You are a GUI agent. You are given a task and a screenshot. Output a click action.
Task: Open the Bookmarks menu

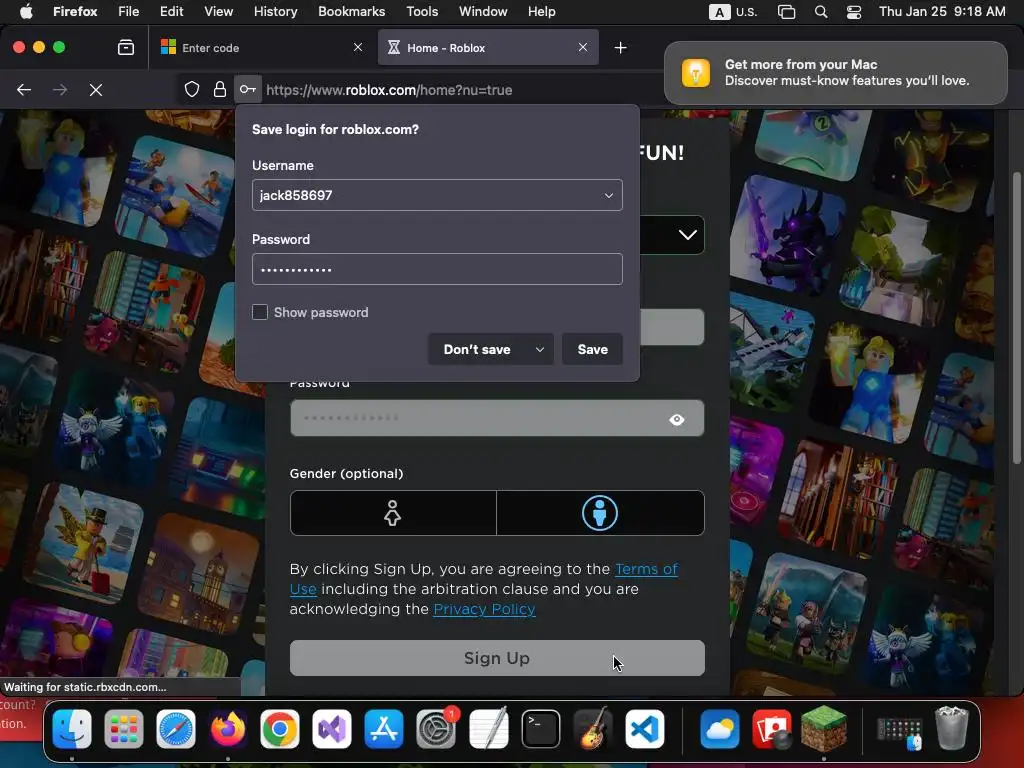[x=351, y=11]
